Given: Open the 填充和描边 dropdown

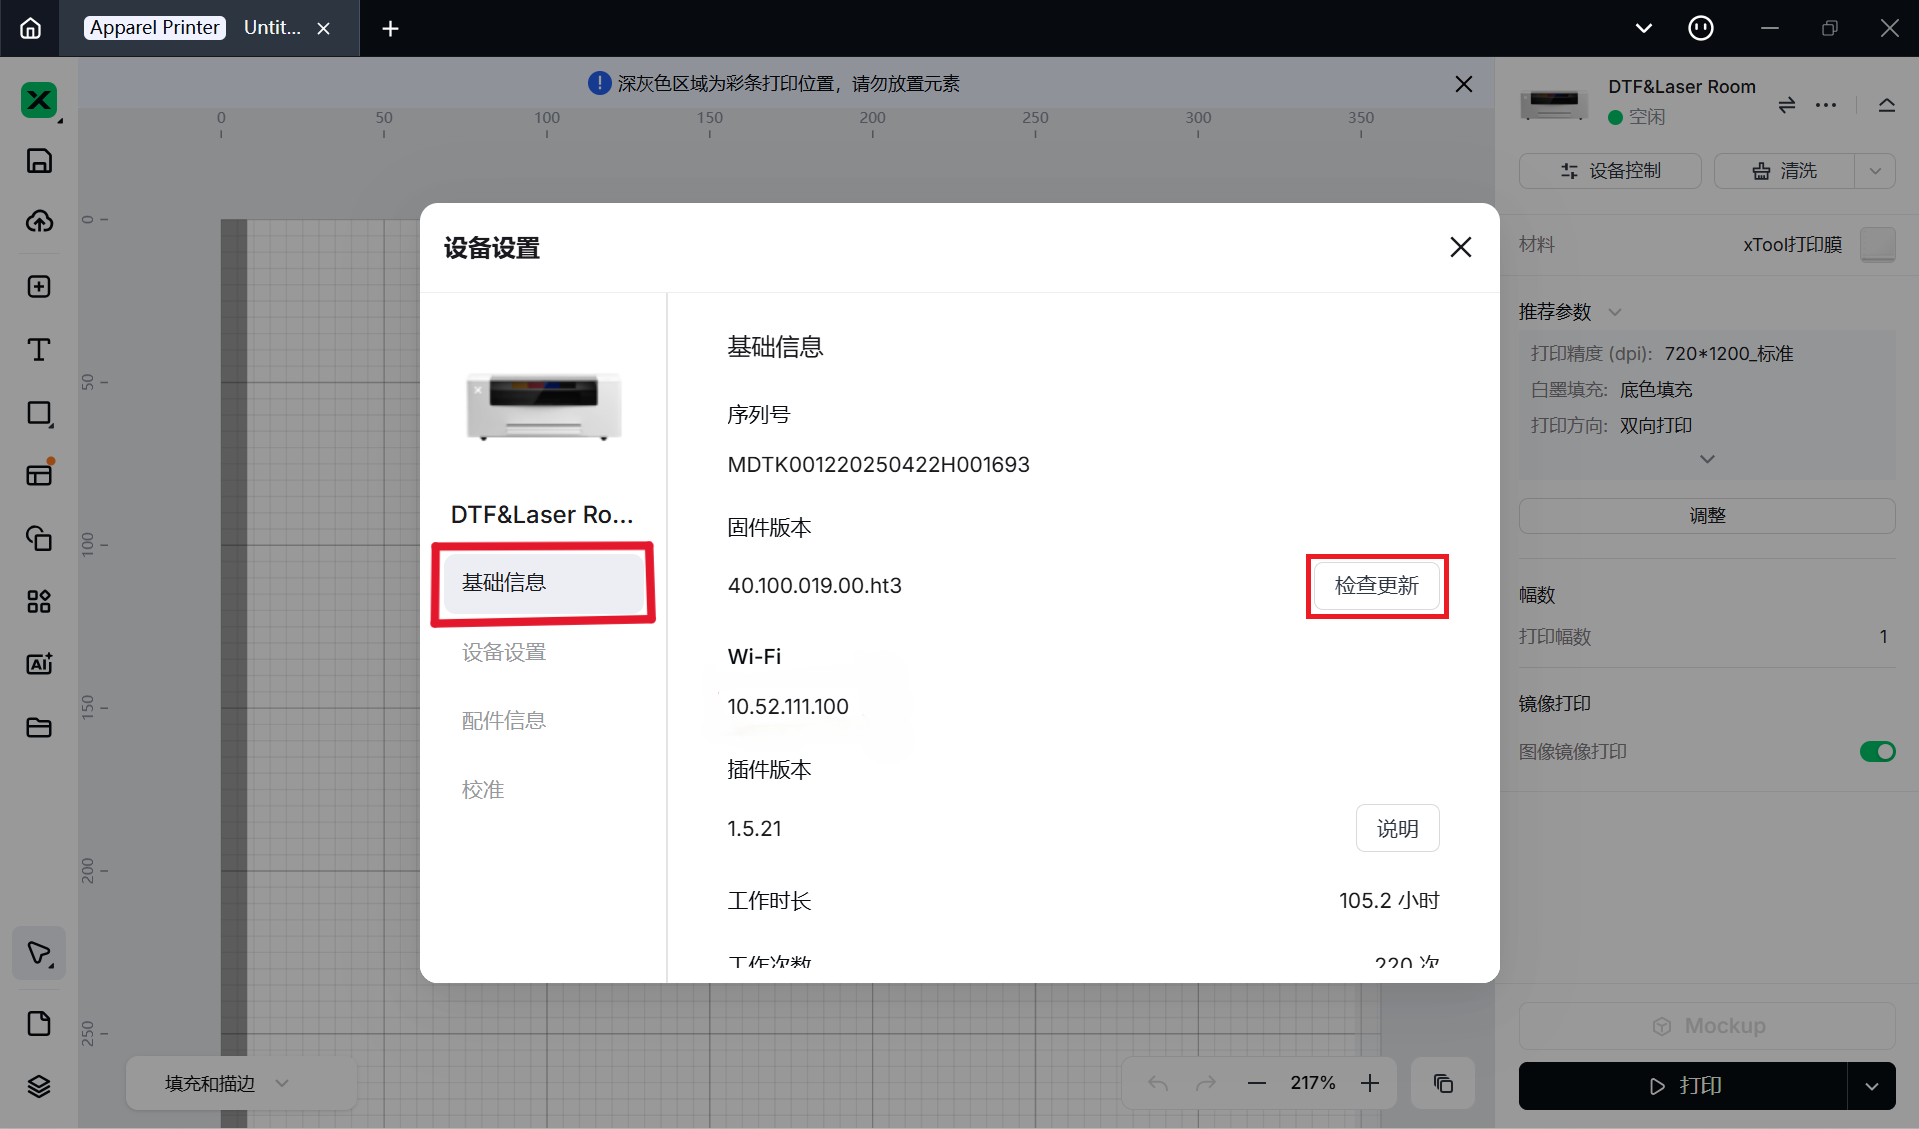Looking at the screenshot, I should (x=226, y=1083).
